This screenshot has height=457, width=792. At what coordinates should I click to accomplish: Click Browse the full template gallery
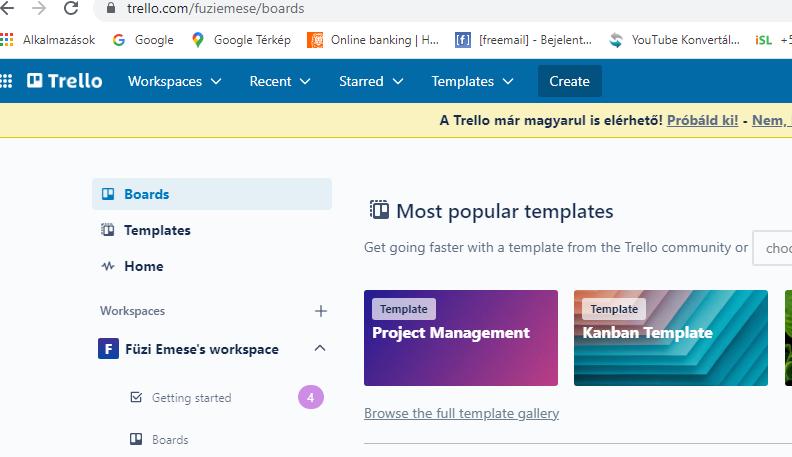pos(461,413)
